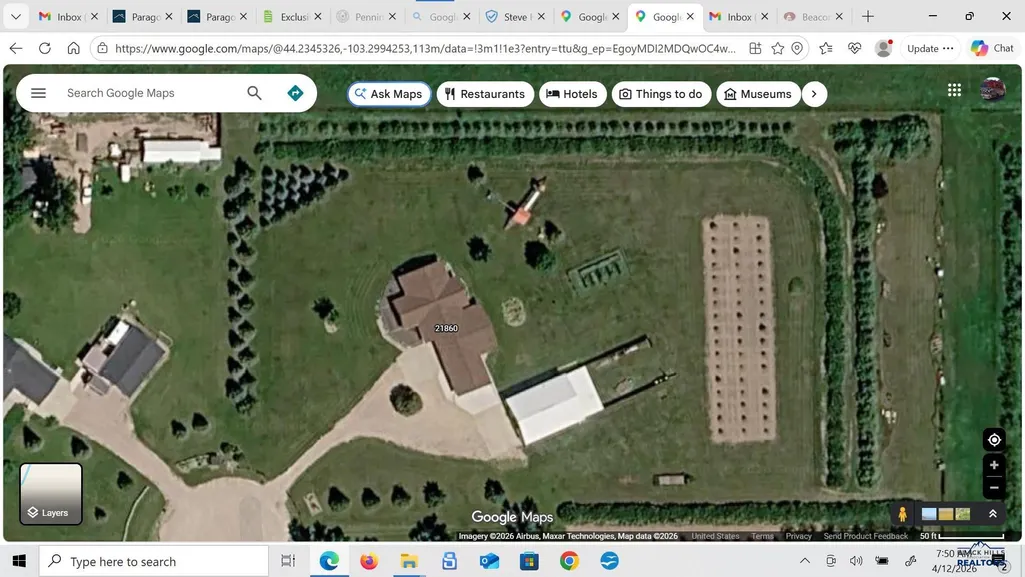Image resolution: width=1025 pixels, height=577 pixels.
Task: Switch to the Exclusi browser tab
Action: [x=293, y=17]
